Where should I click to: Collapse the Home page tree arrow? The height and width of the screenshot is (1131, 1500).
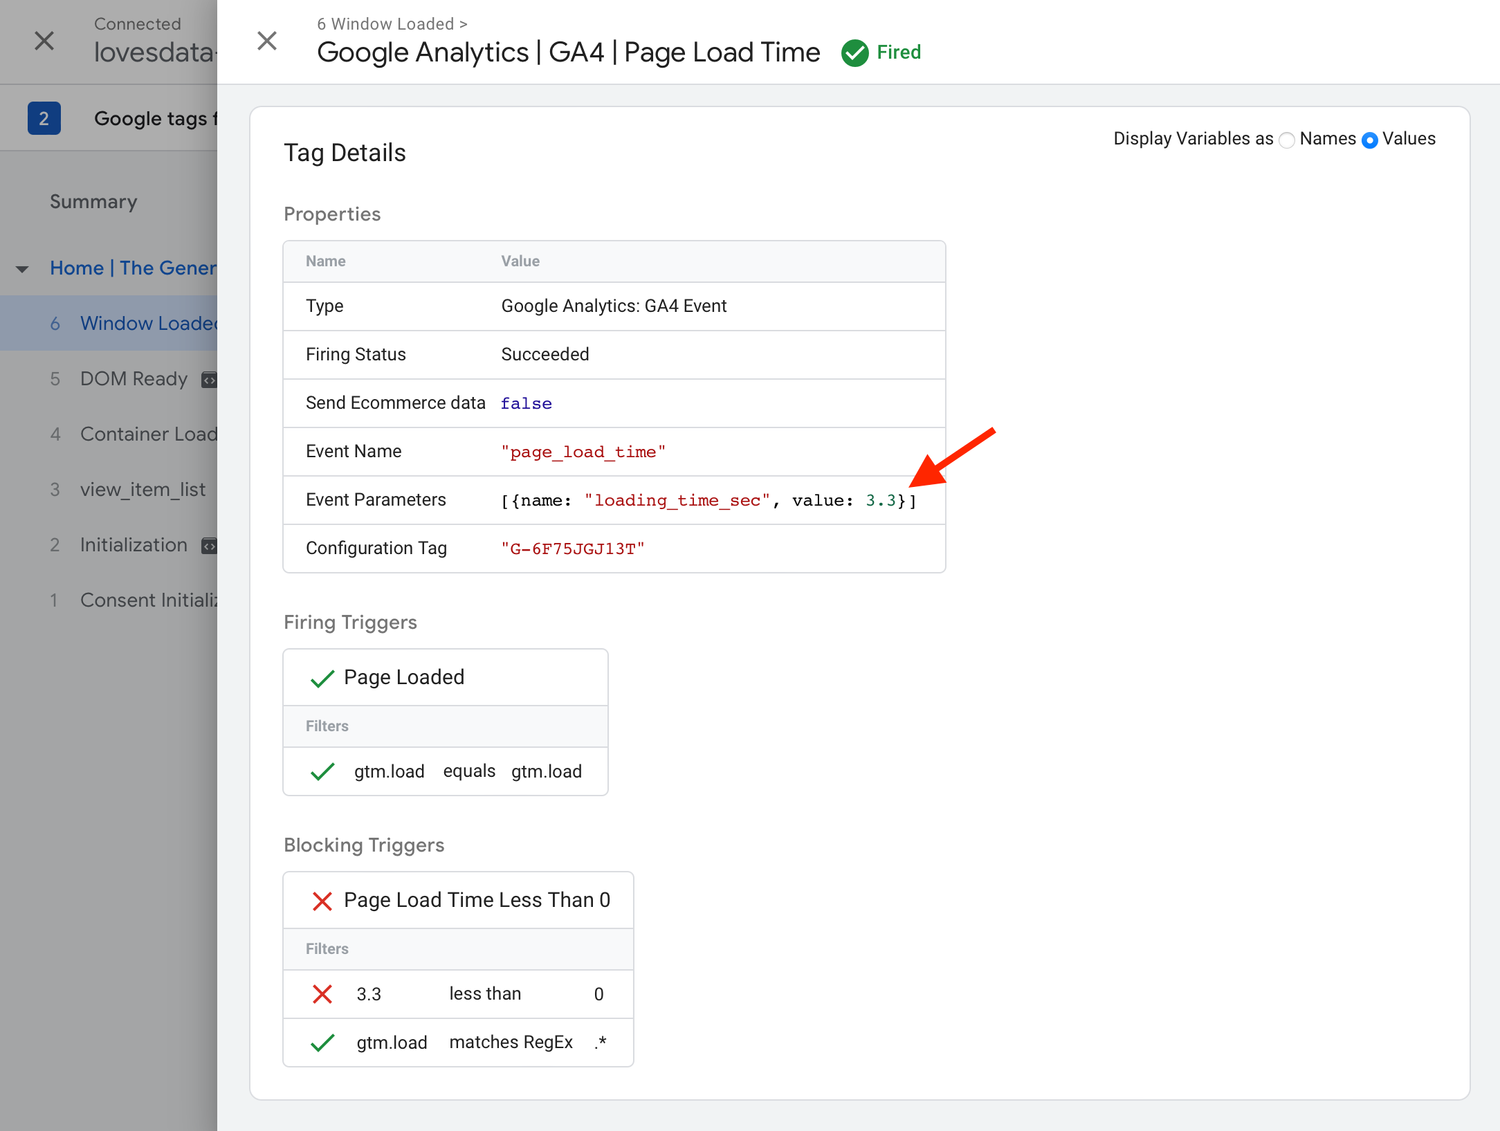22,269
